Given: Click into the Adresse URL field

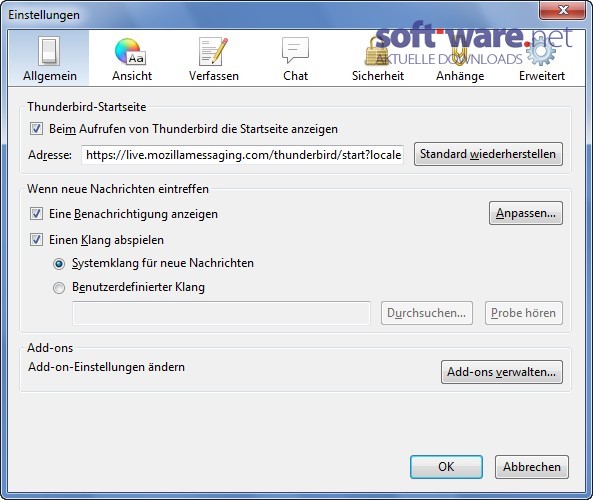Looking at the screenshot, I should click(x=242, y=155).
